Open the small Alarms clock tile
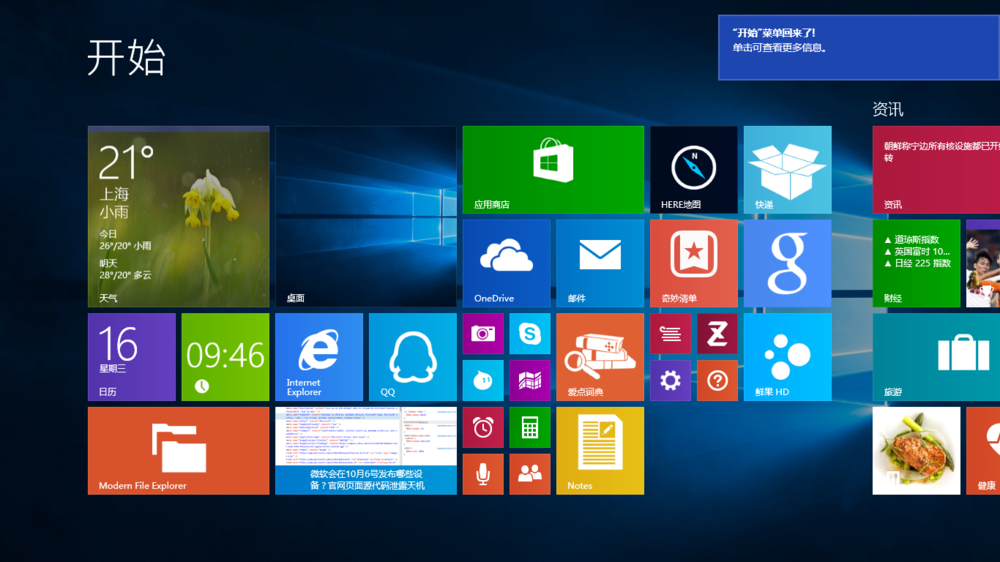 point(483,427)
